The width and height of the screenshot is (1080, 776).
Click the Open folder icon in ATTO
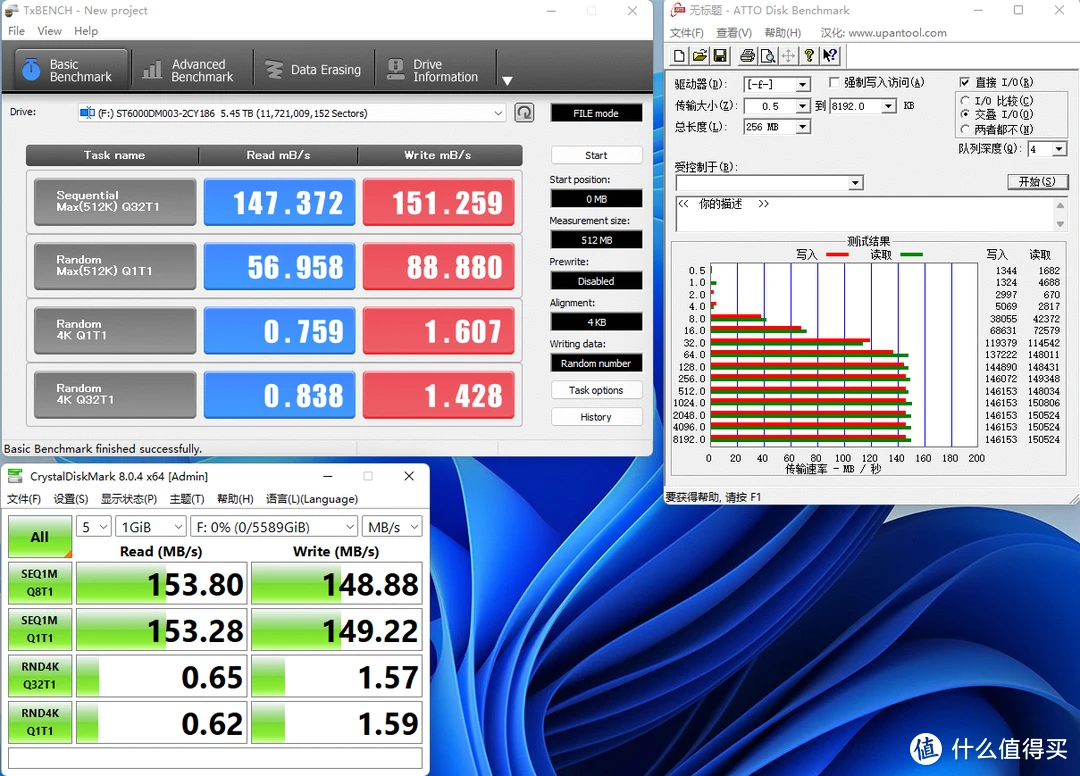coord(700,56)
